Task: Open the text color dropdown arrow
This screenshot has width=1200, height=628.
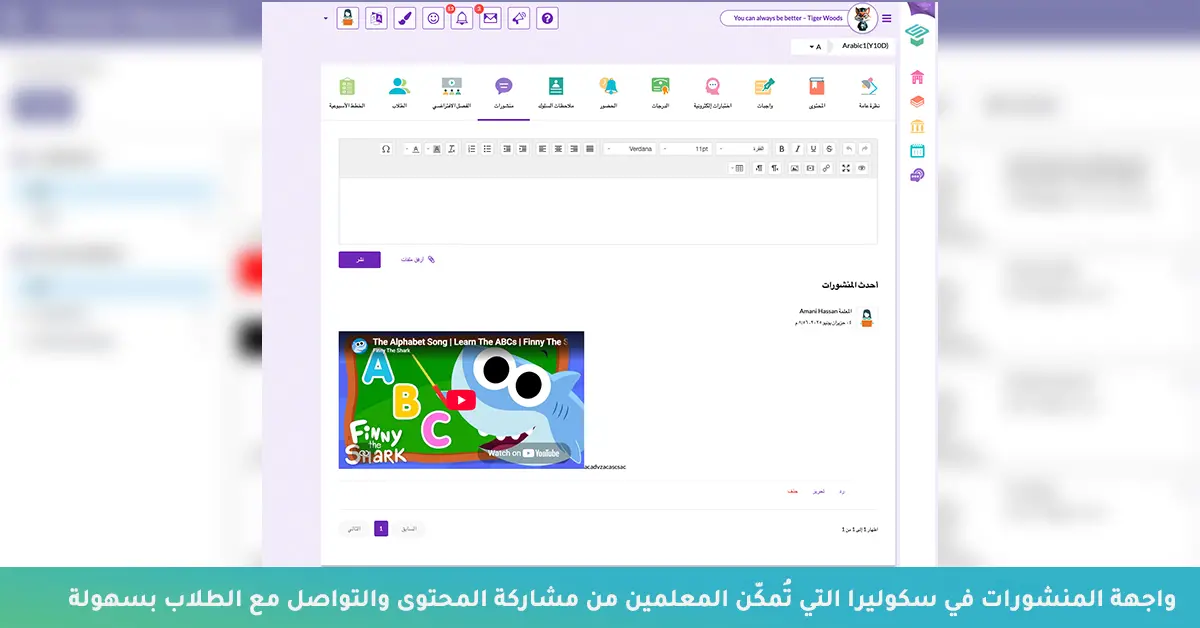Action: click(406, 149)
